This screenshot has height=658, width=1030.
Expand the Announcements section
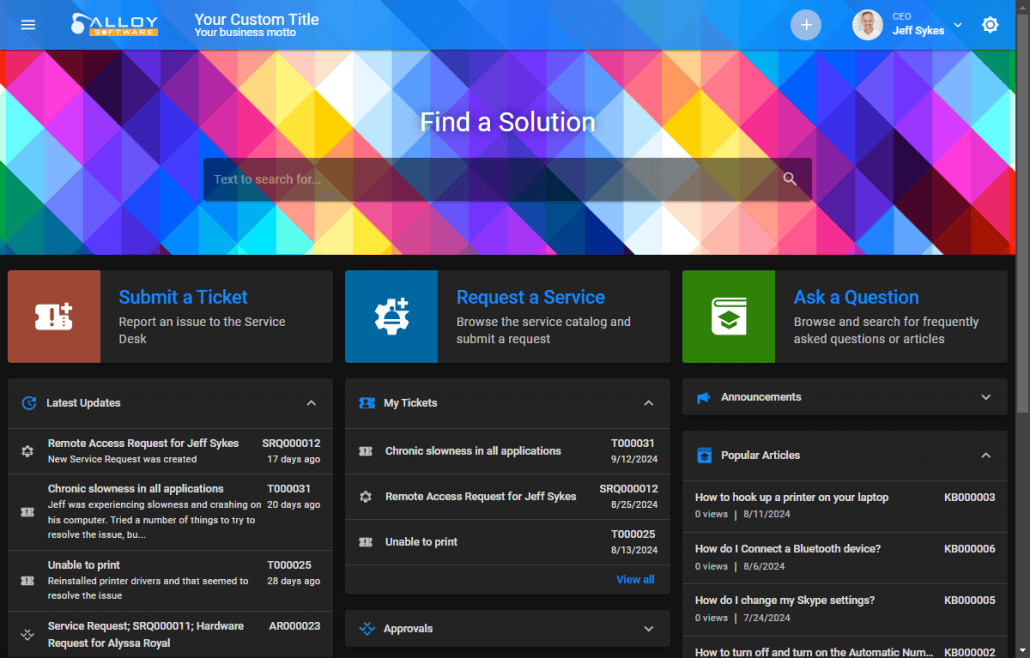tap(984, 397)
